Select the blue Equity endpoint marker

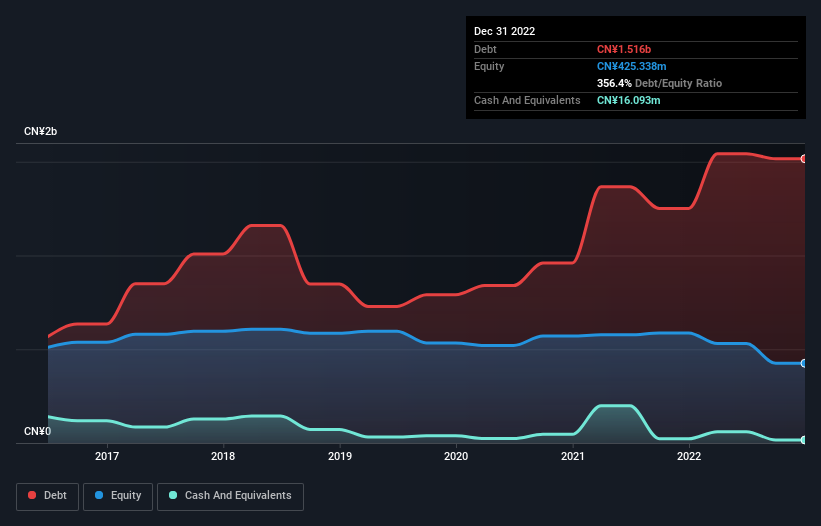pyautogui.click(x=804, y=363)
